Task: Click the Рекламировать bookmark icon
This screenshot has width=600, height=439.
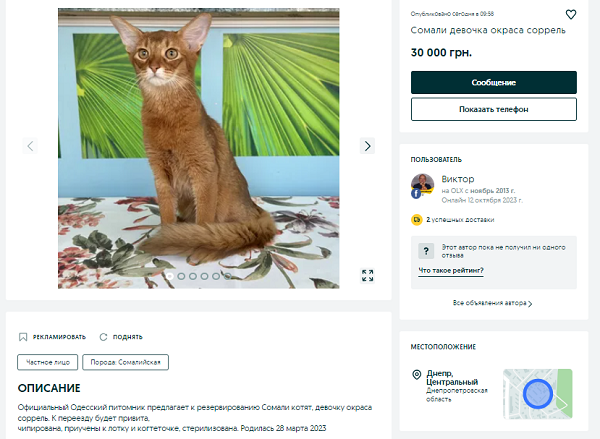Action: click(x=24, y=337)
